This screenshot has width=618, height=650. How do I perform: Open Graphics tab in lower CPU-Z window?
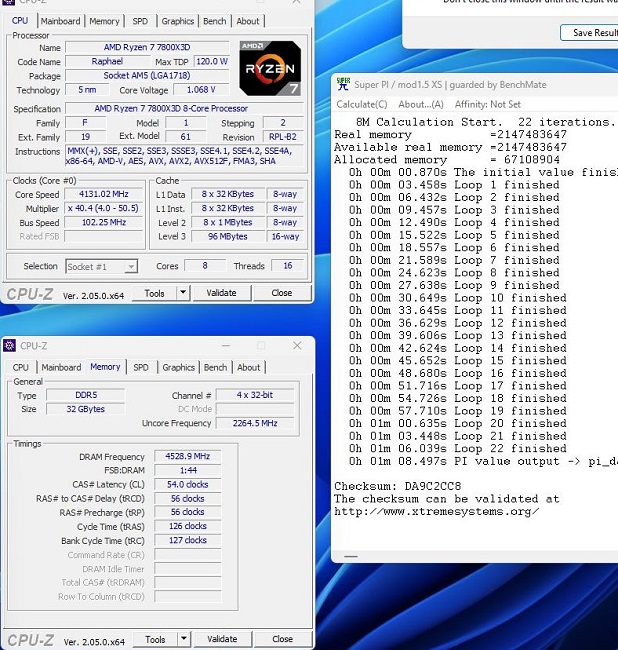(x=179, y=367)
